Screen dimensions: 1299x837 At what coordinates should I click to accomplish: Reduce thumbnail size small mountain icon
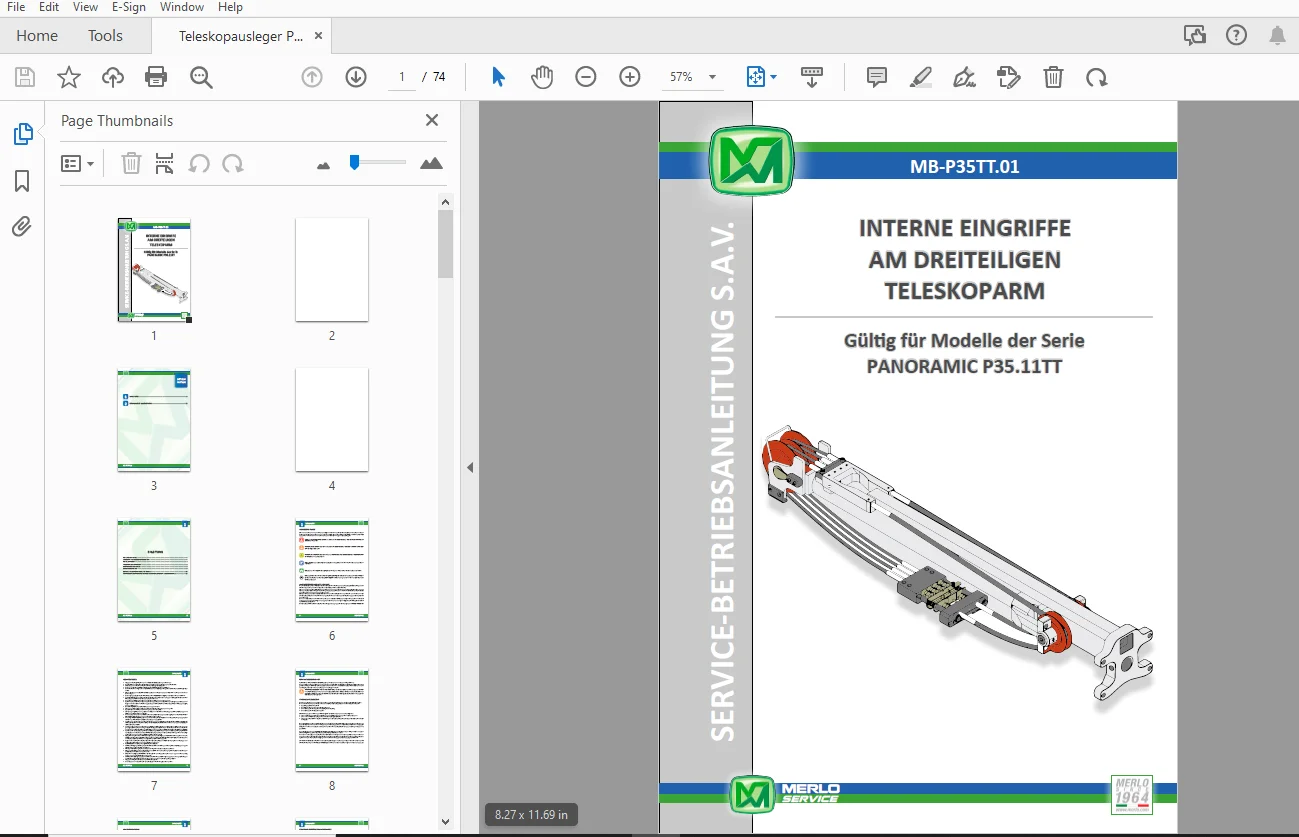pos(323,165)
